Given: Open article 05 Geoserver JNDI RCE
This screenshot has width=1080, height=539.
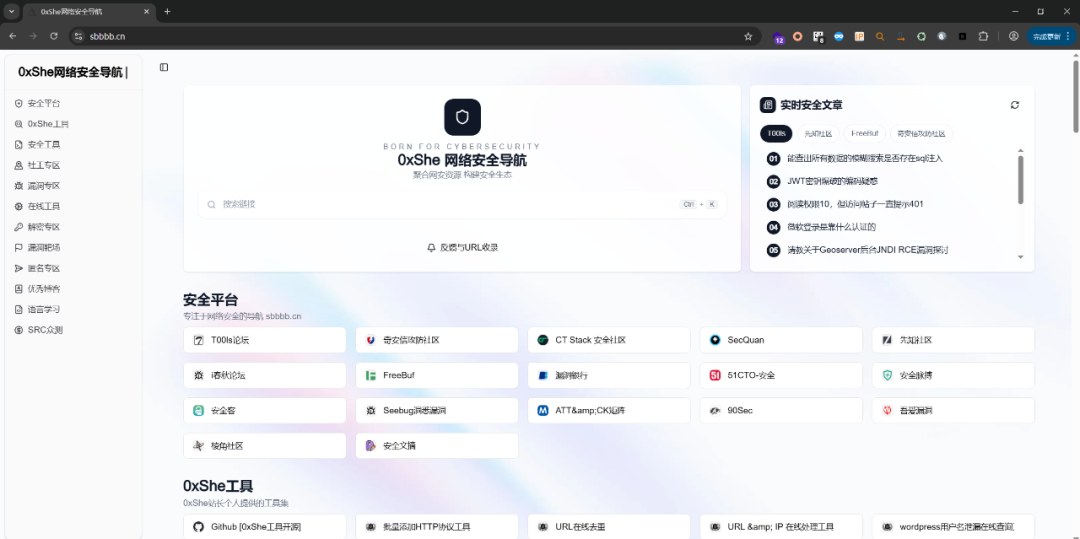Looking at the screenshot, I should 868,250.
